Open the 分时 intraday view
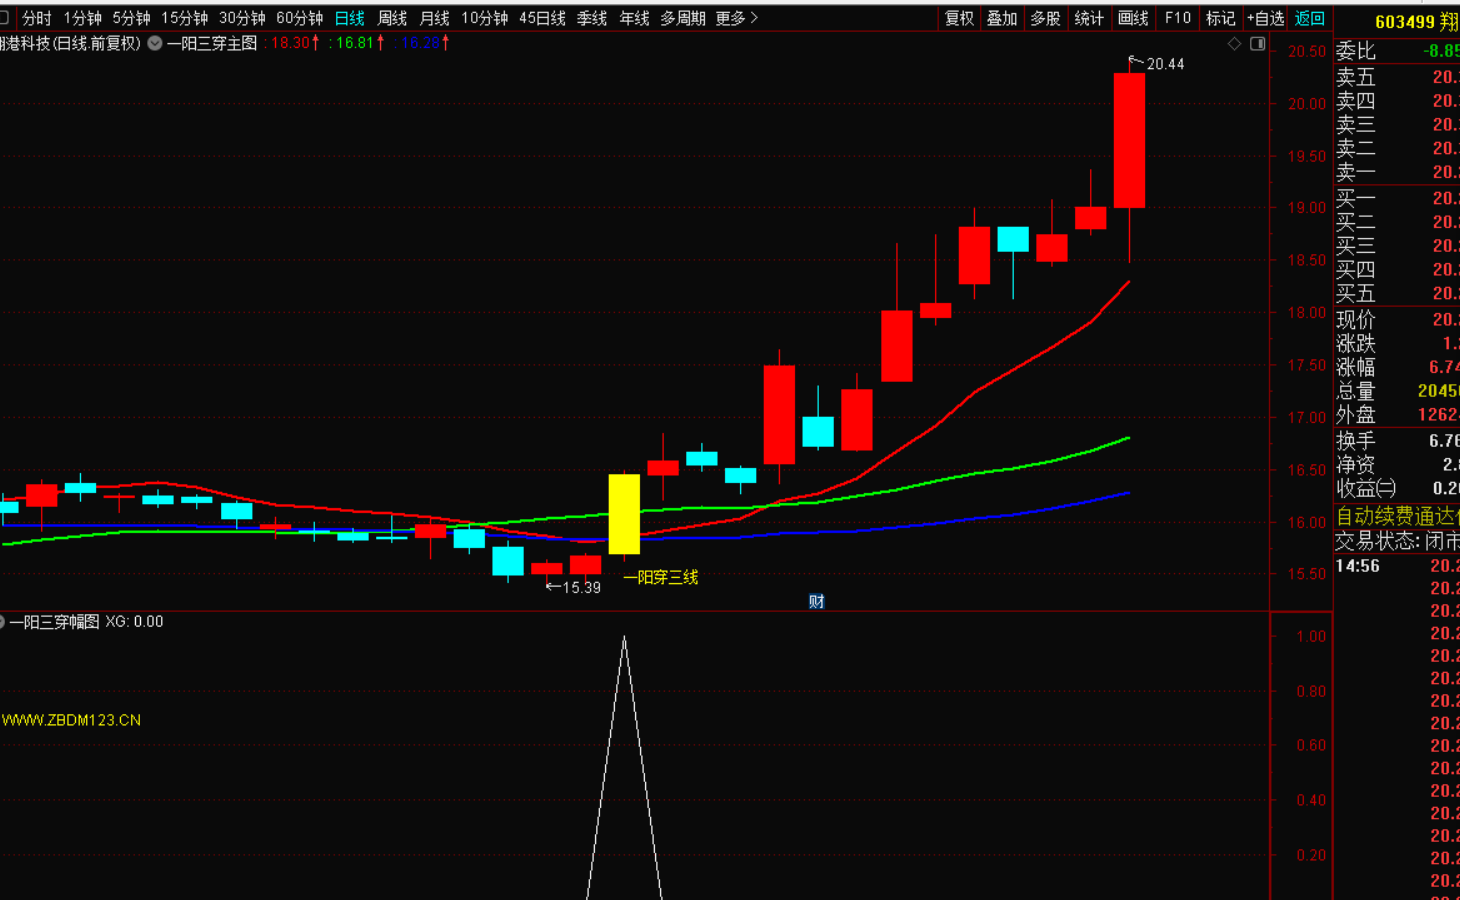This screenshot has width=1460, height=900. [x=37, y=18]
